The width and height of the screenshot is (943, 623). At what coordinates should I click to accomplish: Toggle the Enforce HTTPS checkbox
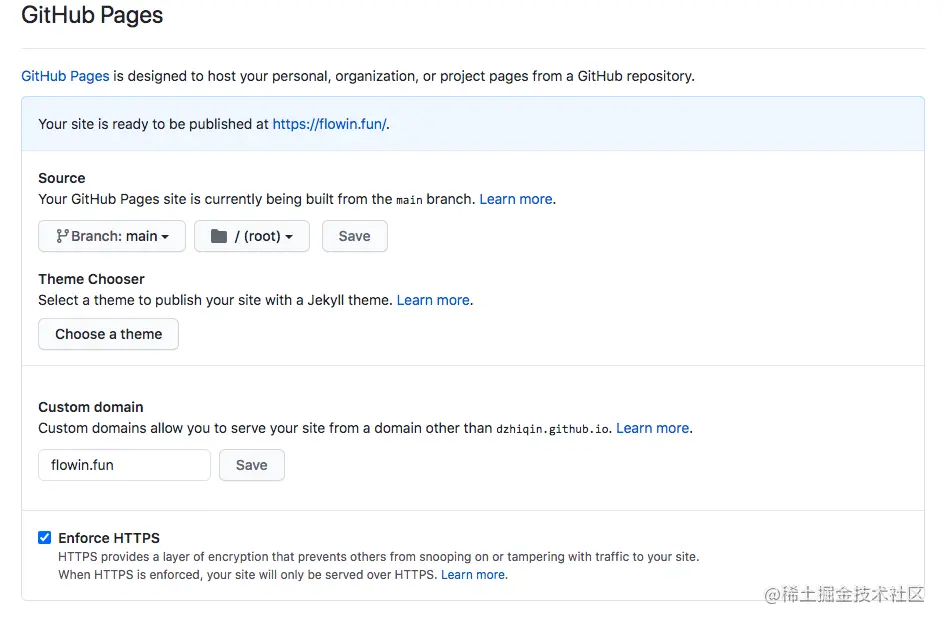click(x=45, y=537)
